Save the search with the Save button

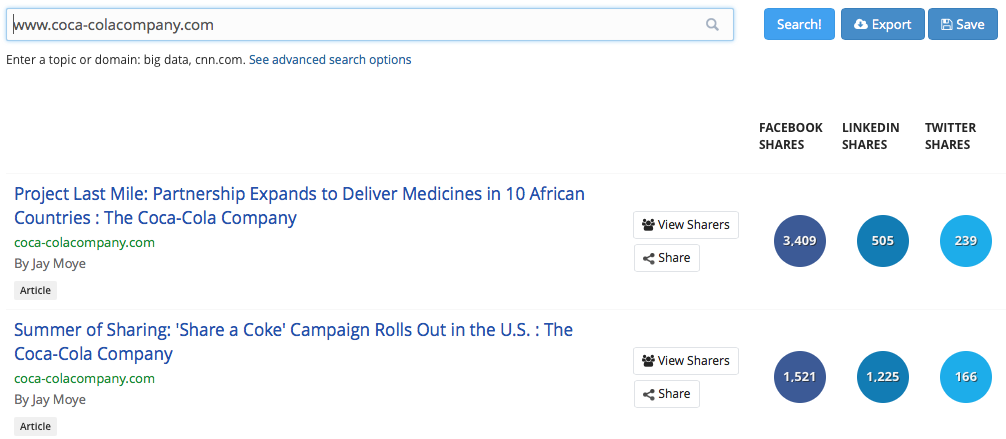pos(964,25)
